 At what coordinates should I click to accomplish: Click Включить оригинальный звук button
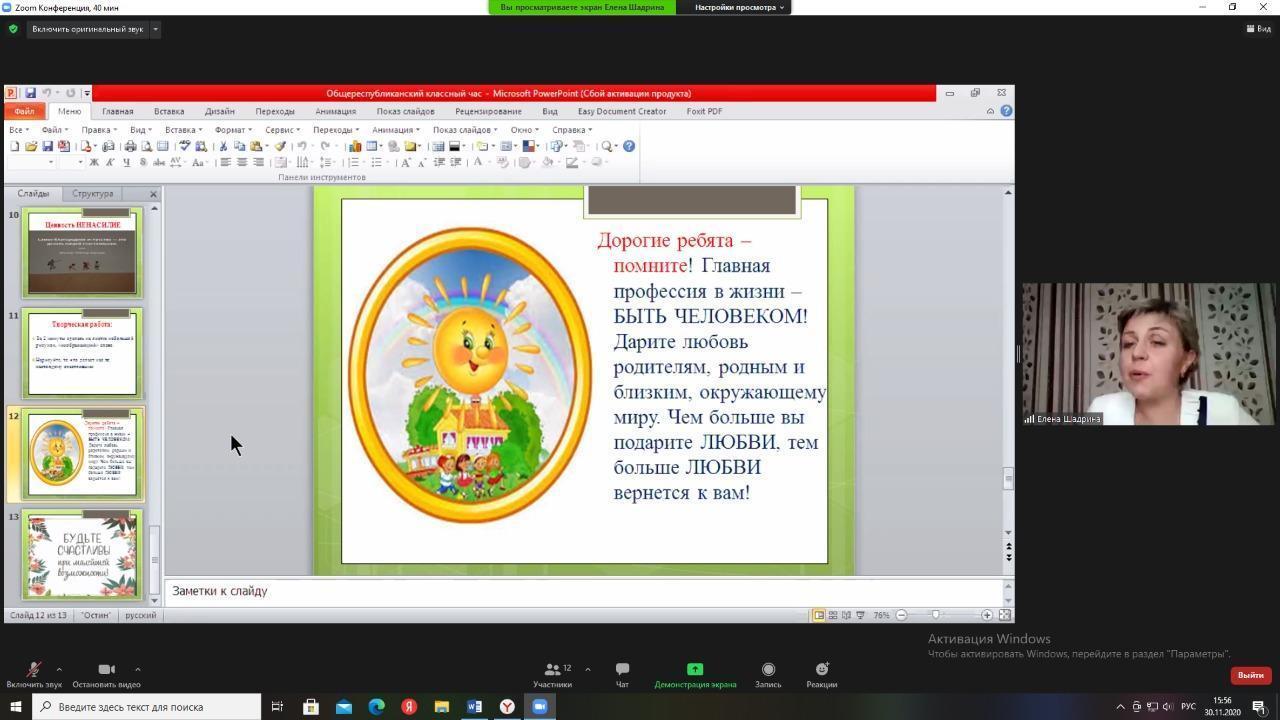click(x=88, y=29)
